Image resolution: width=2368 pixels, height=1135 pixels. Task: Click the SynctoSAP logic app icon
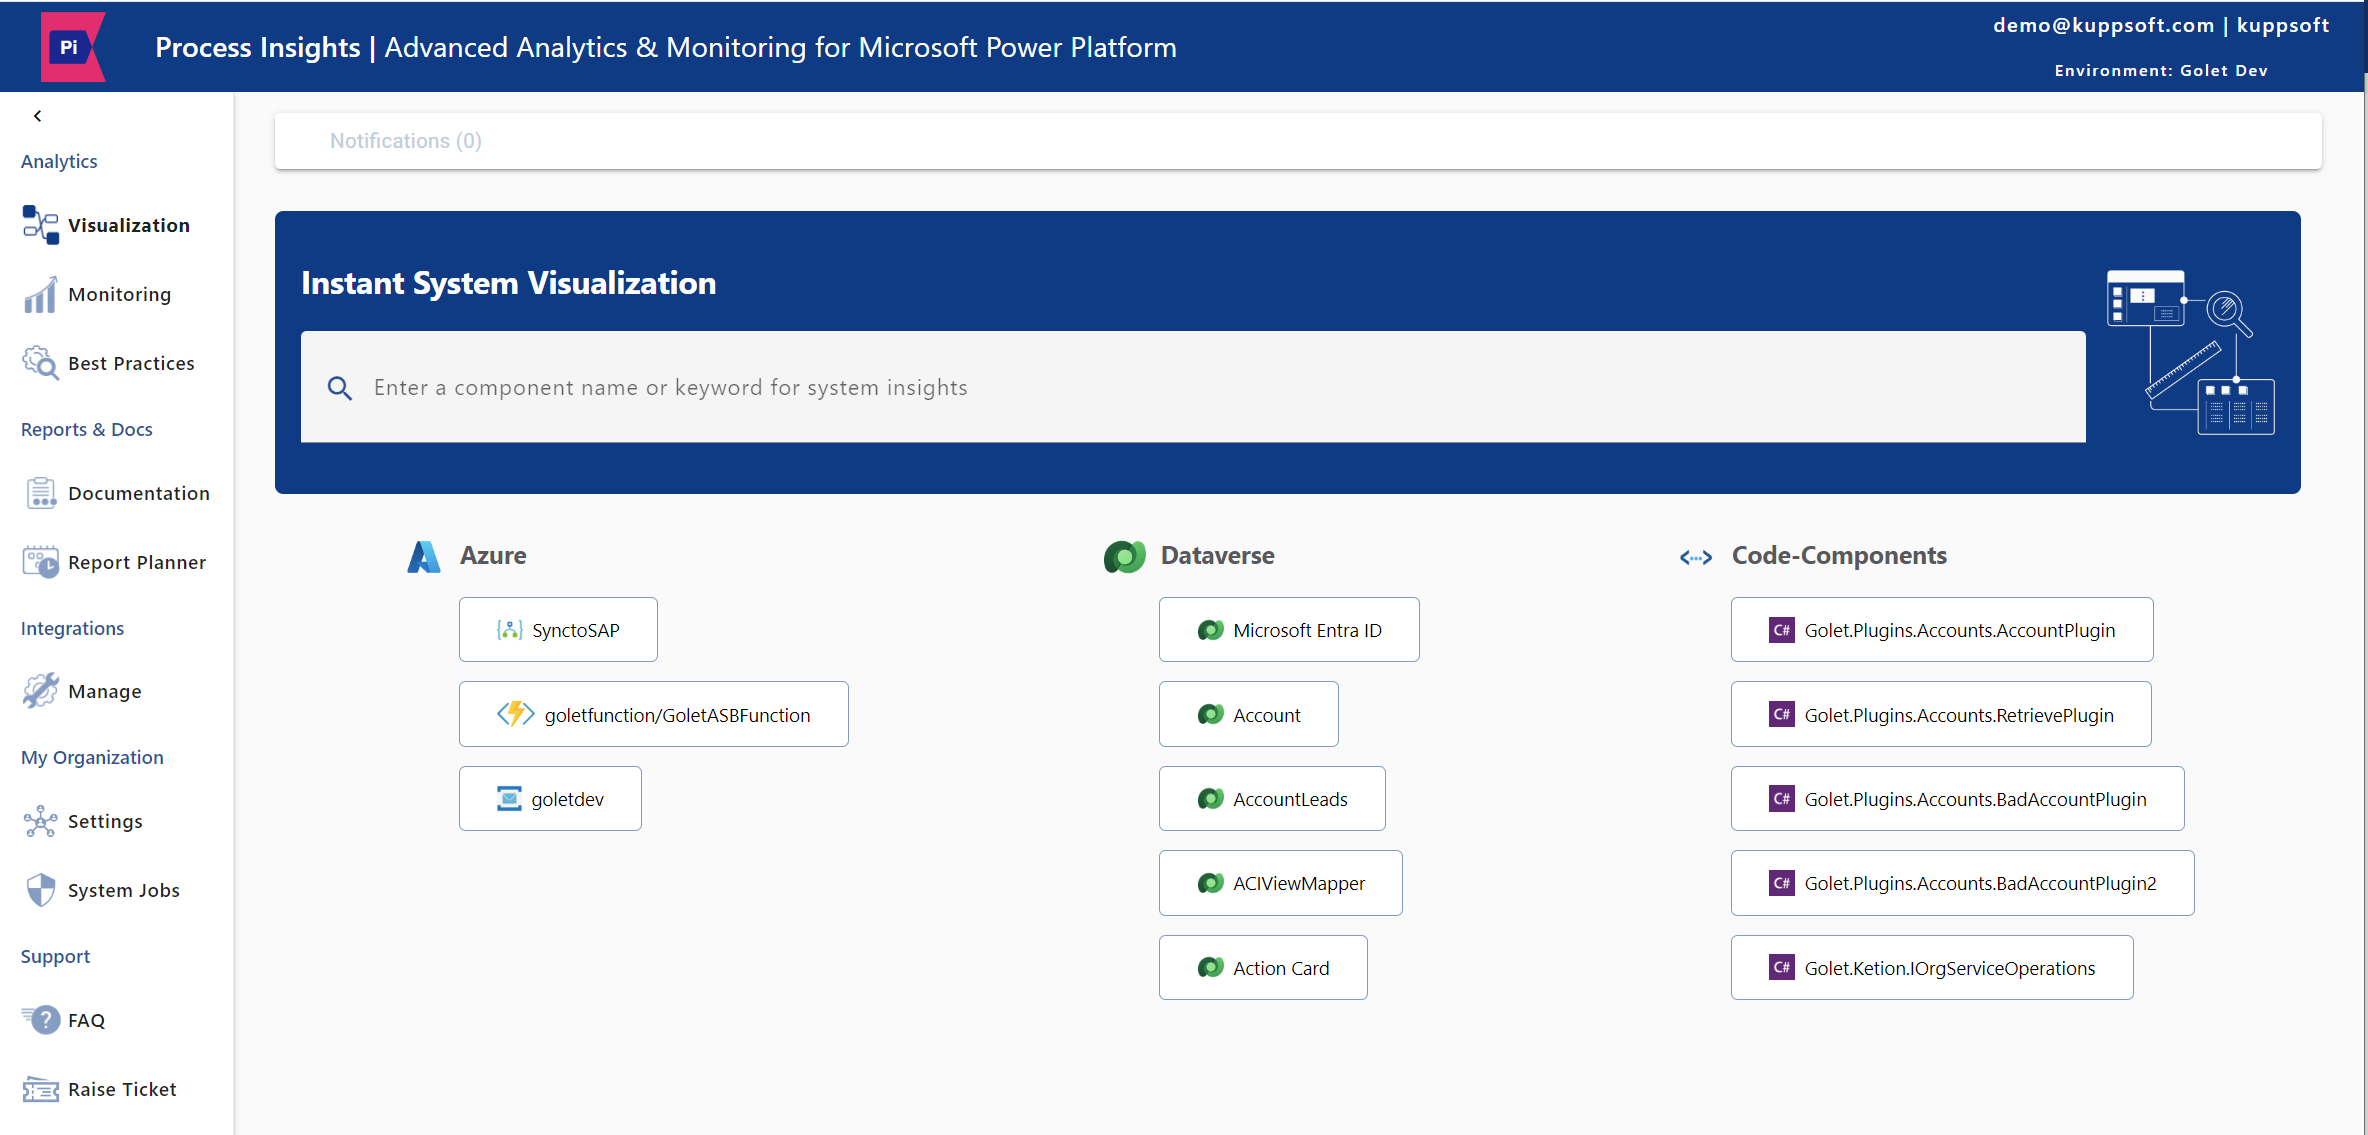pyautogui.click(x=510, y=630)
